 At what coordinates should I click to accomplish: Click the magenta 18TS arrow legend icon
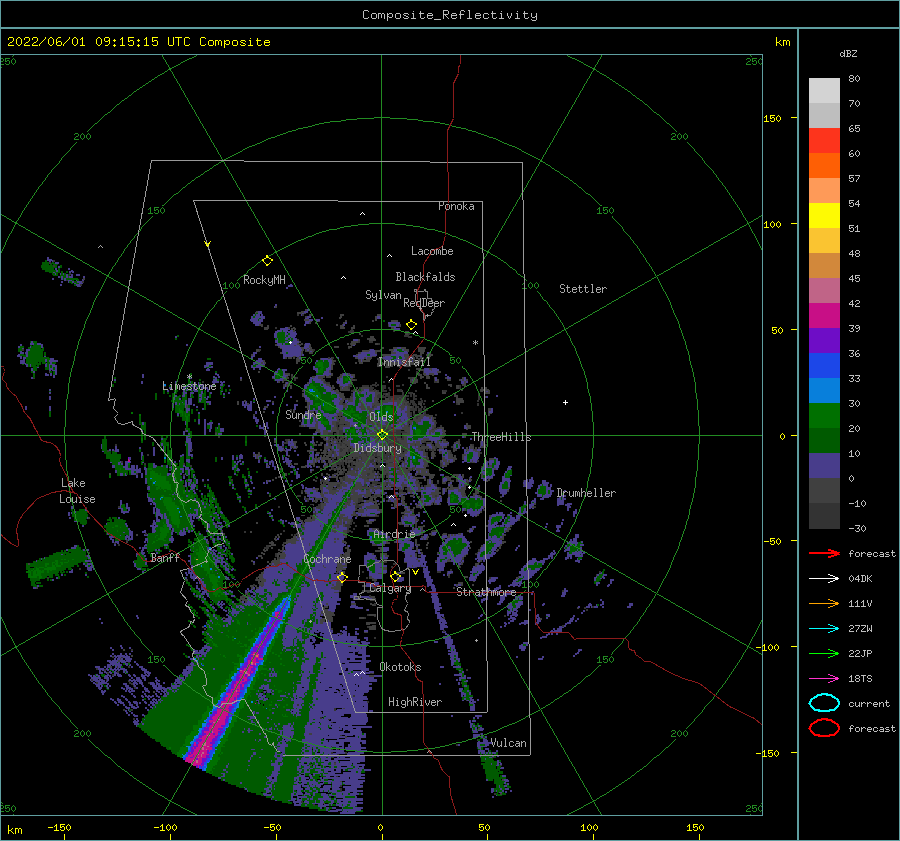(824, 679)
